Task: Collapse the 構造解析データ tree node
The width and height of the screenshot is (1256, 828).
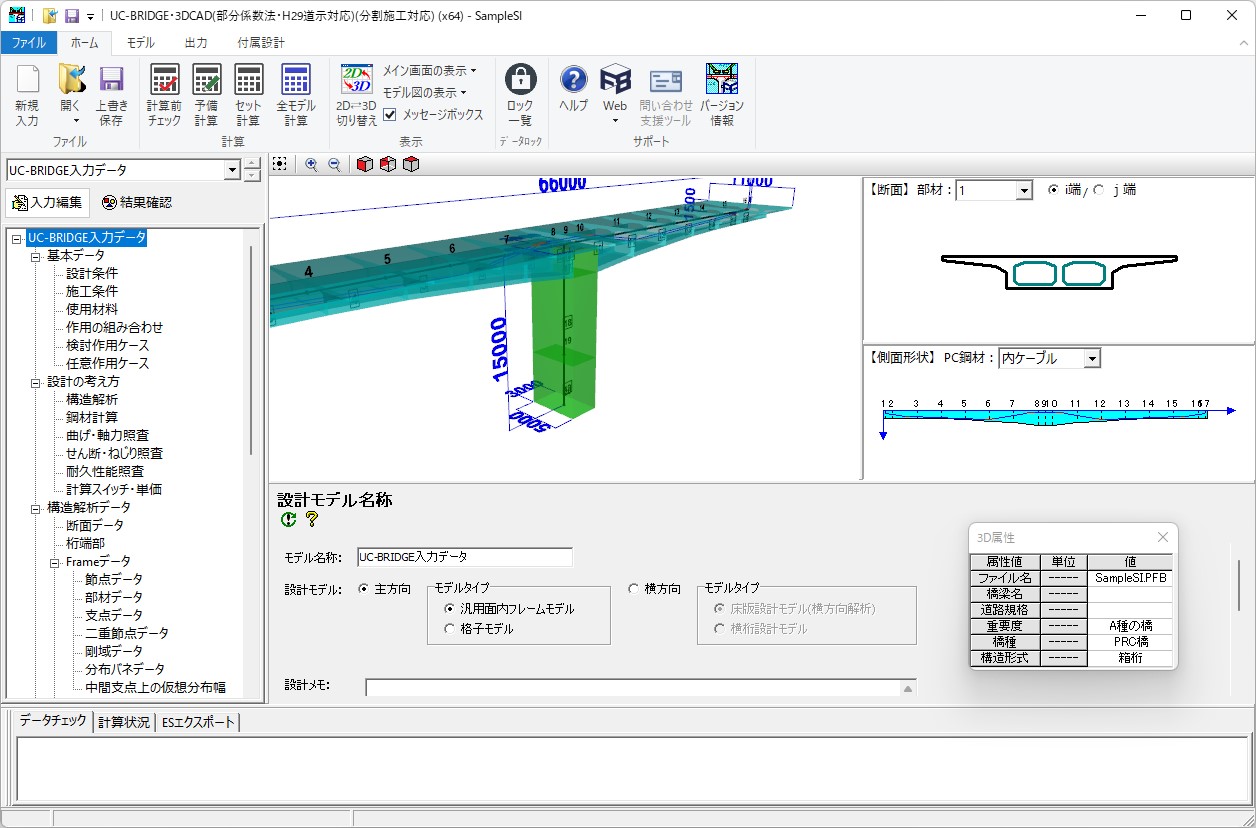Action: click(x=35, y=508)
